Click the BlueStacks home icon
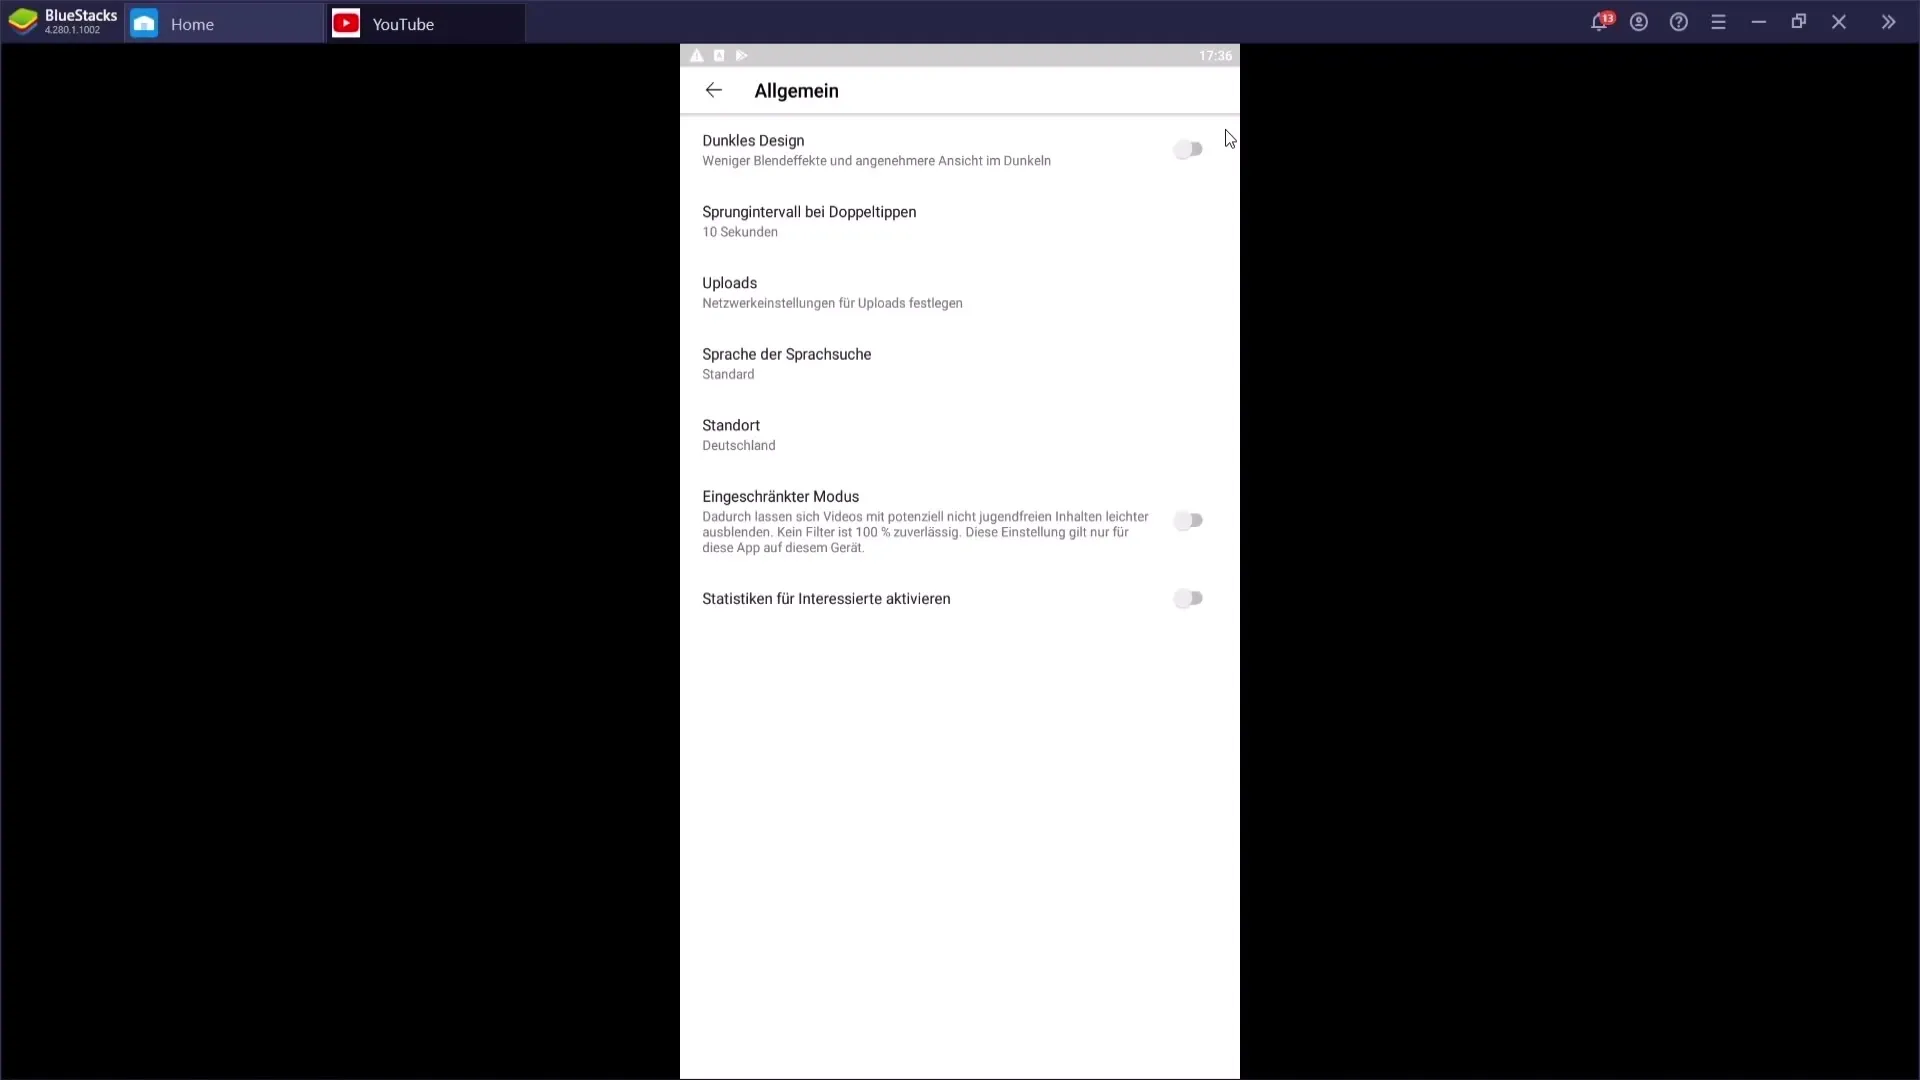The image size is (1920, 1080). pyautogui.click(x=145, y=24)
